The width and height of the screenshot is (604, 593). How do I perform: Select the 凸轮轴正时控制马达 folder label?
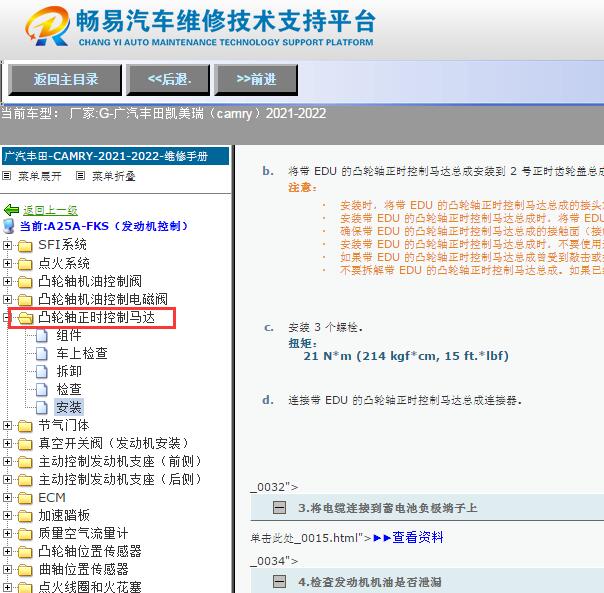pyautogui.click(x=97, y=317)
